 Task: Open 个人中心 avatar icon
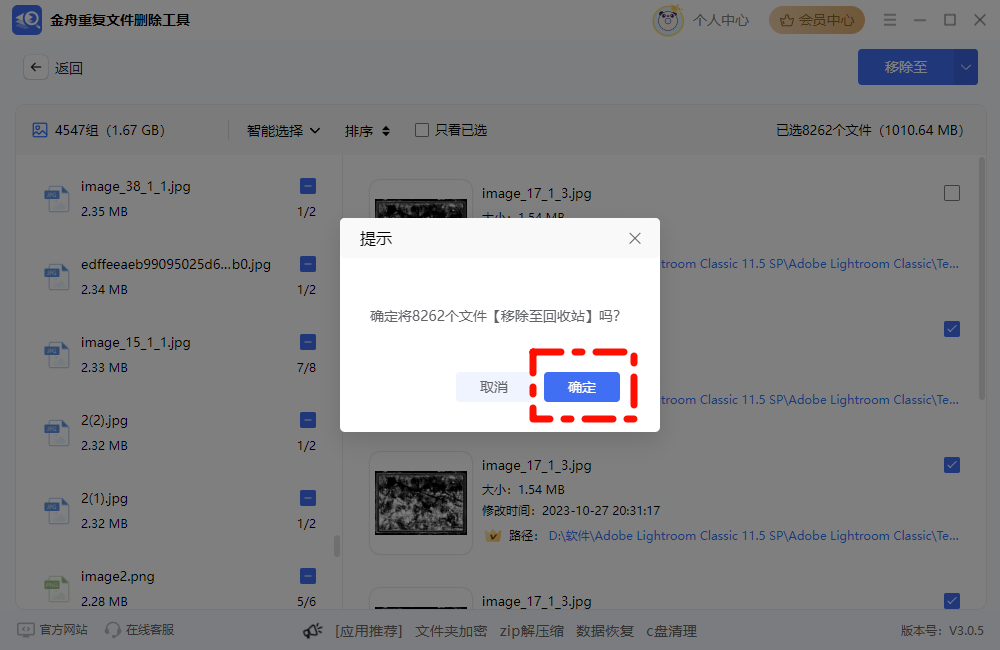click(668, 20)
